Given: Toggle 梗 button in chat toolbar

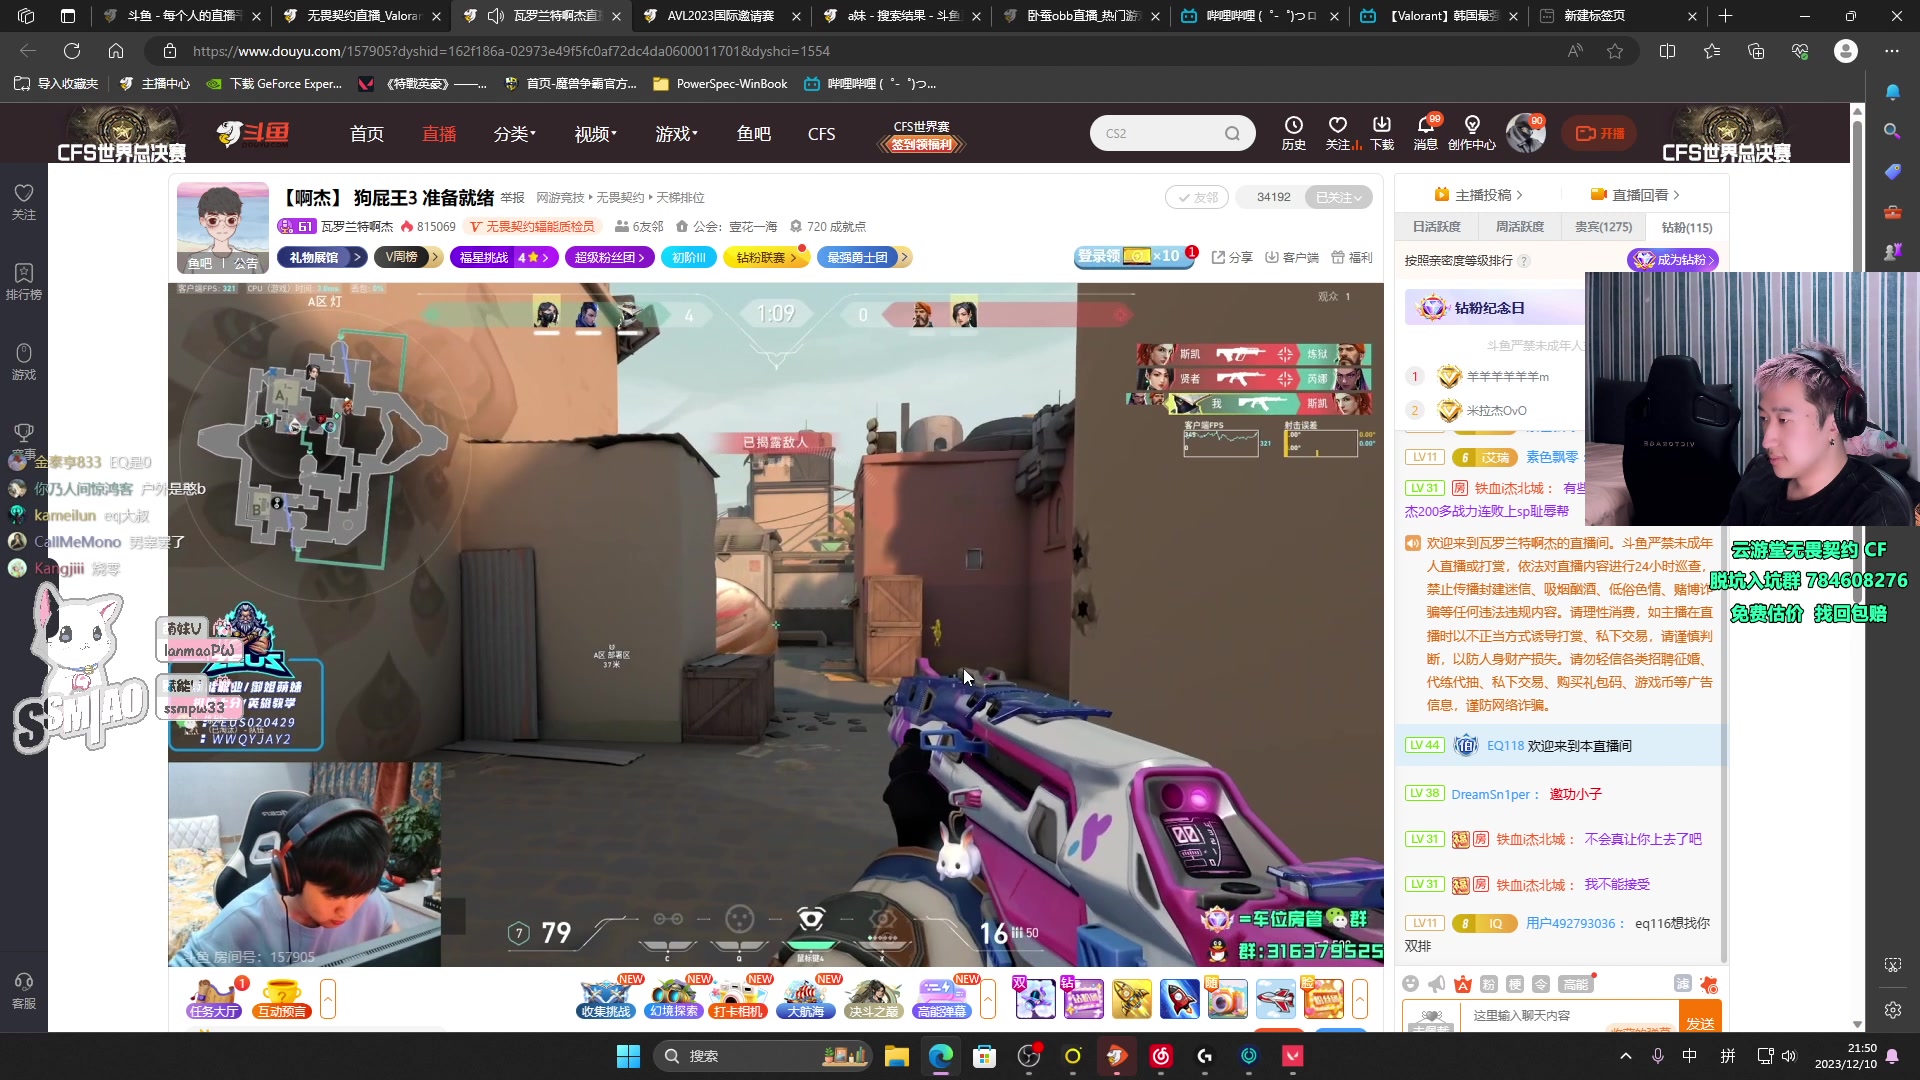Looking at the screenshot, I should 1515,984.
